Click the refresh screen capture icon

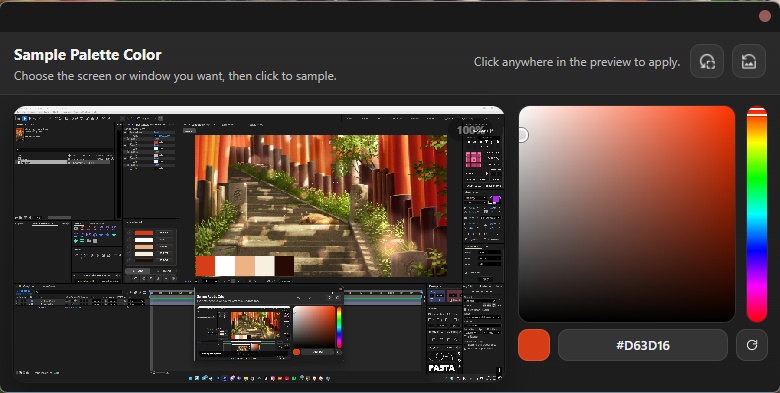pos(707,61)
